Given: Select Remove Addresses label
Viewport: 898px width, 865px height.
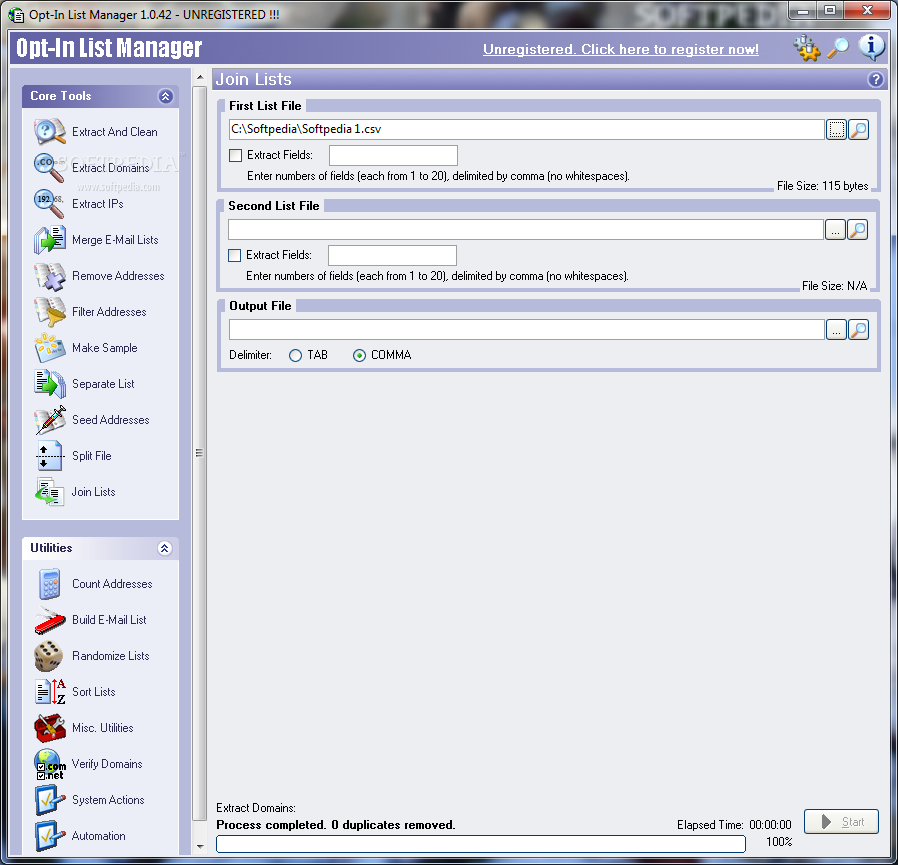Looking at the screenshot, I should pos(118,276).
